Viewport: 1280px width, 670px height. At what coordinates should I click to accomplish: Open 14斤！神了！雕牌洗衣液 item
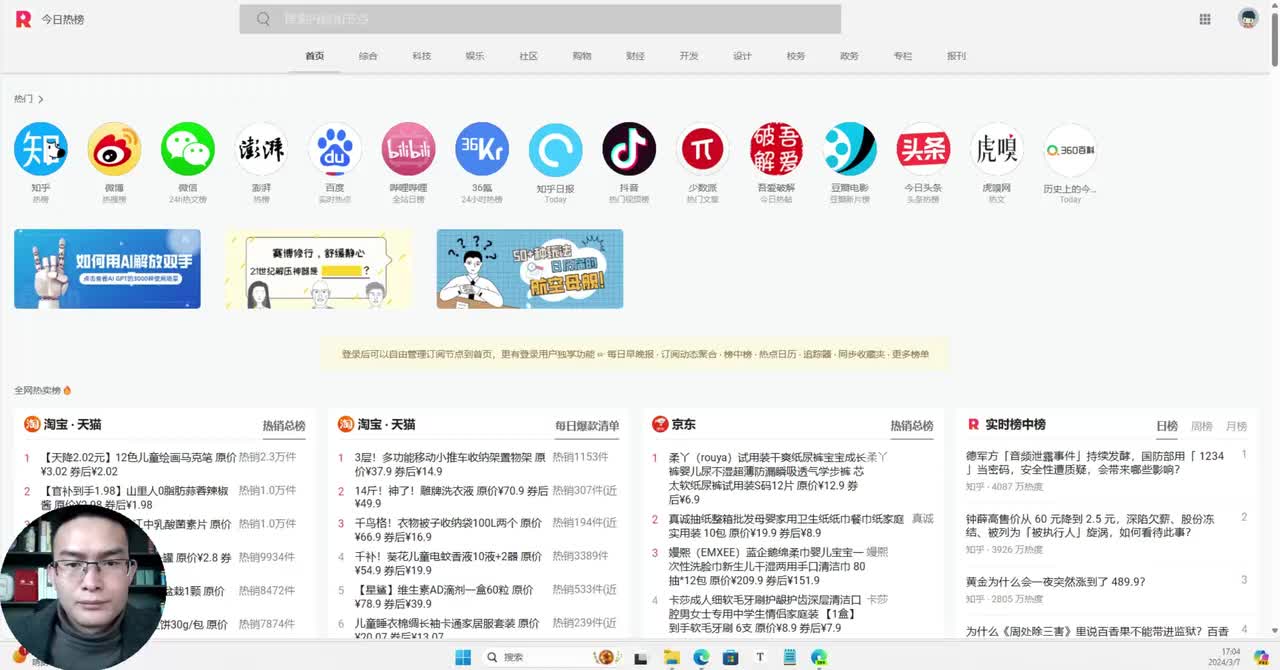451,497
